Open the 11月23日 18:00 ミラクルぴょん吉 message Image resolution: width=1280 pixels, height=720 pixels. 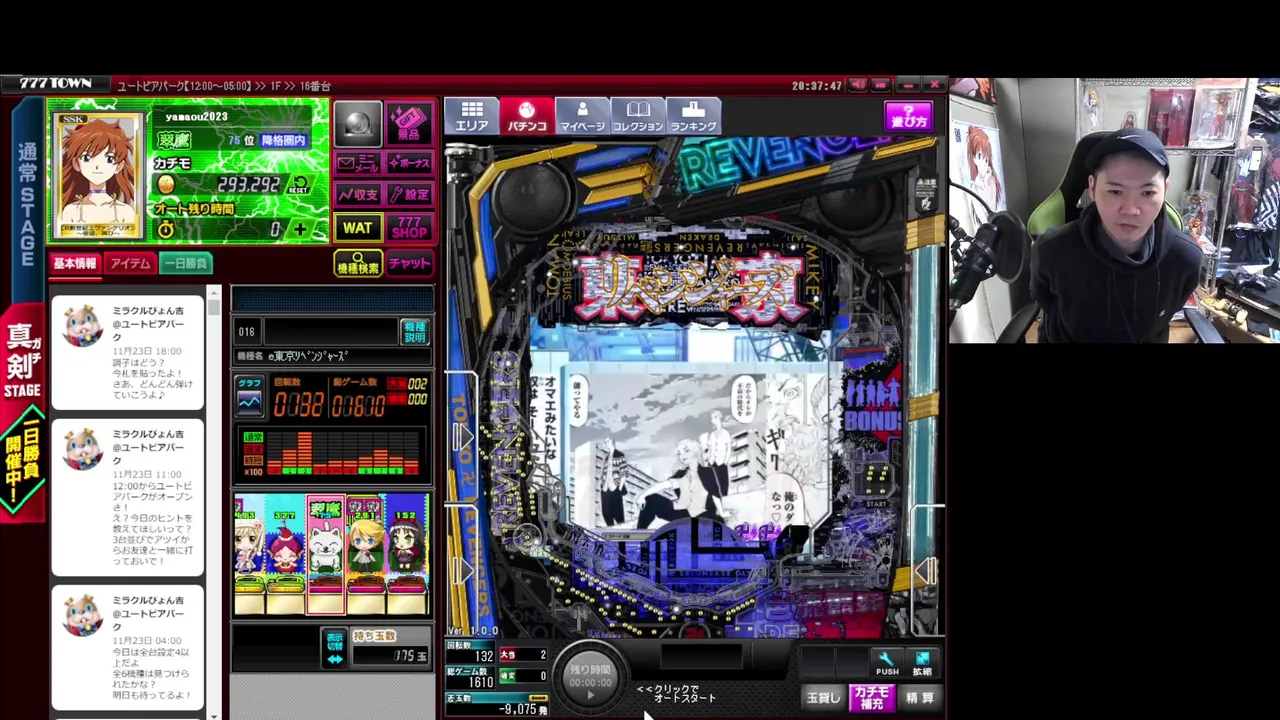[127, 352]
